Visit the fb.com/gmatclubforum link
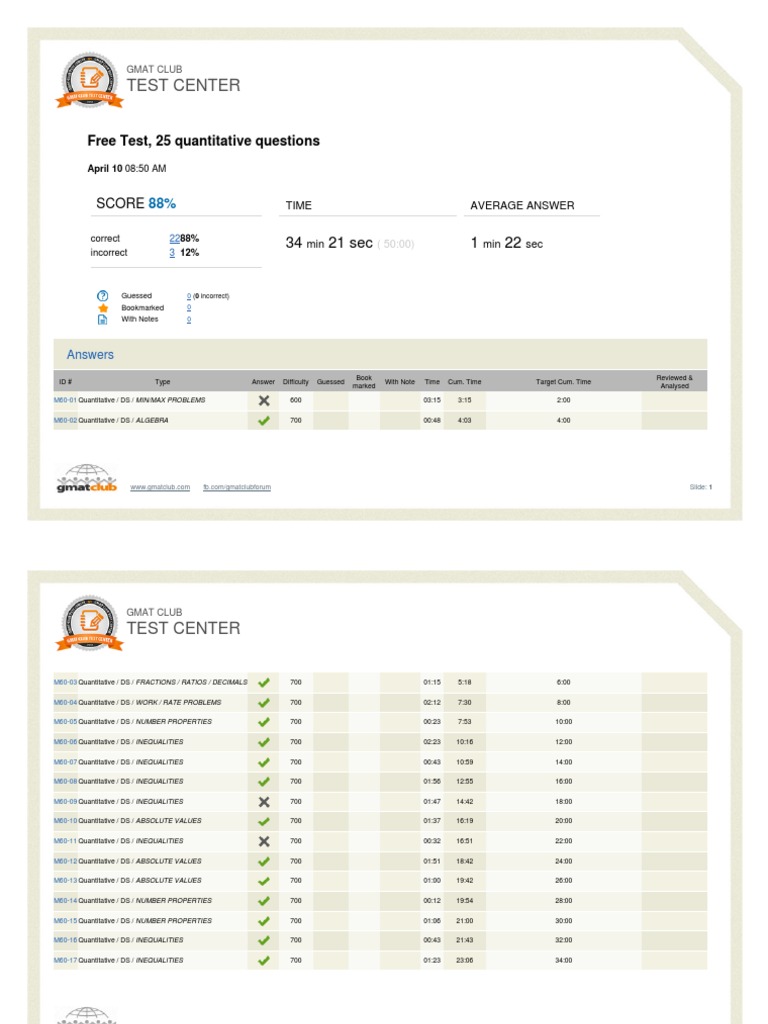The width and height of the screenshot is (768, 1024). [237, 487]
